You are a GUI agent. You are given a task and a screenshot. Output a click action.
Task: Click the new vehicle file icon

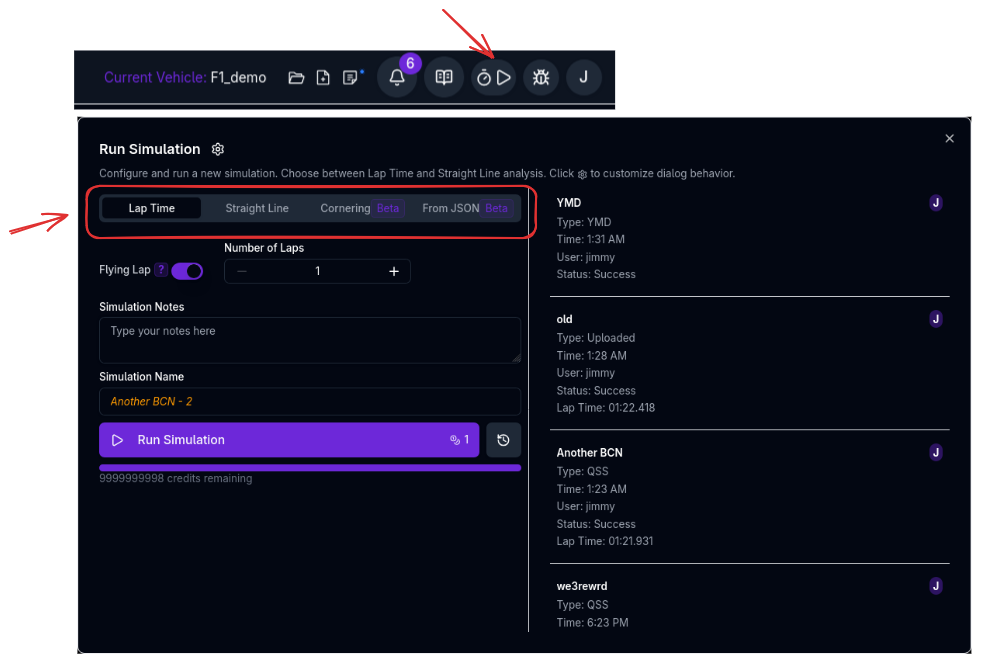[323, 78]
